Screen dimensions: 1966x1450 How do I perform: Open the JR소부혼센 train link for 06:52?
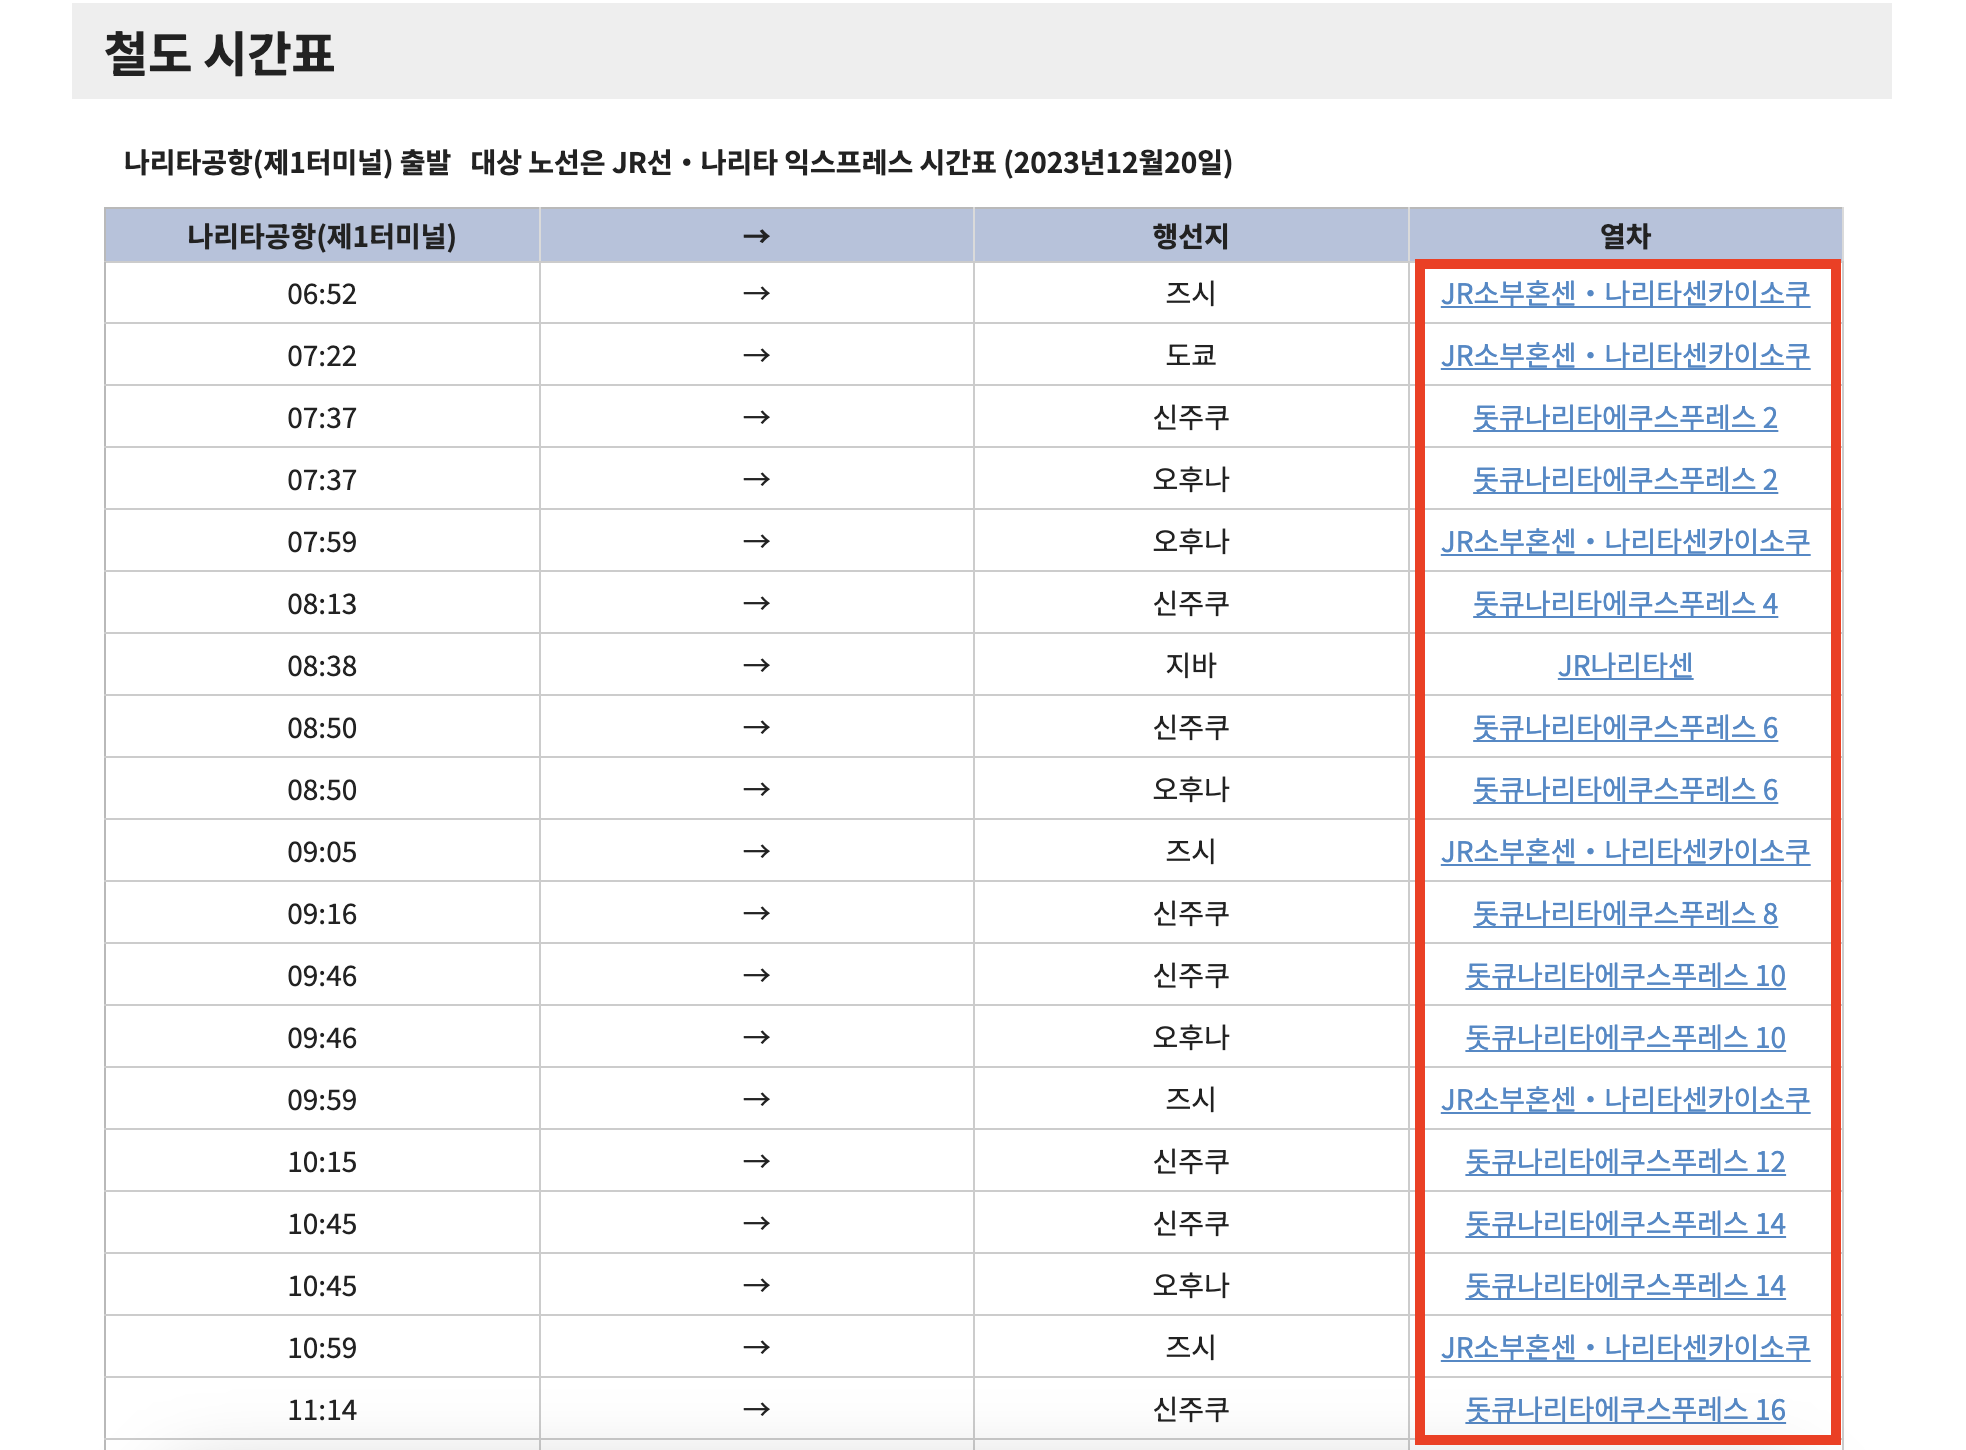pos(1625,294)
